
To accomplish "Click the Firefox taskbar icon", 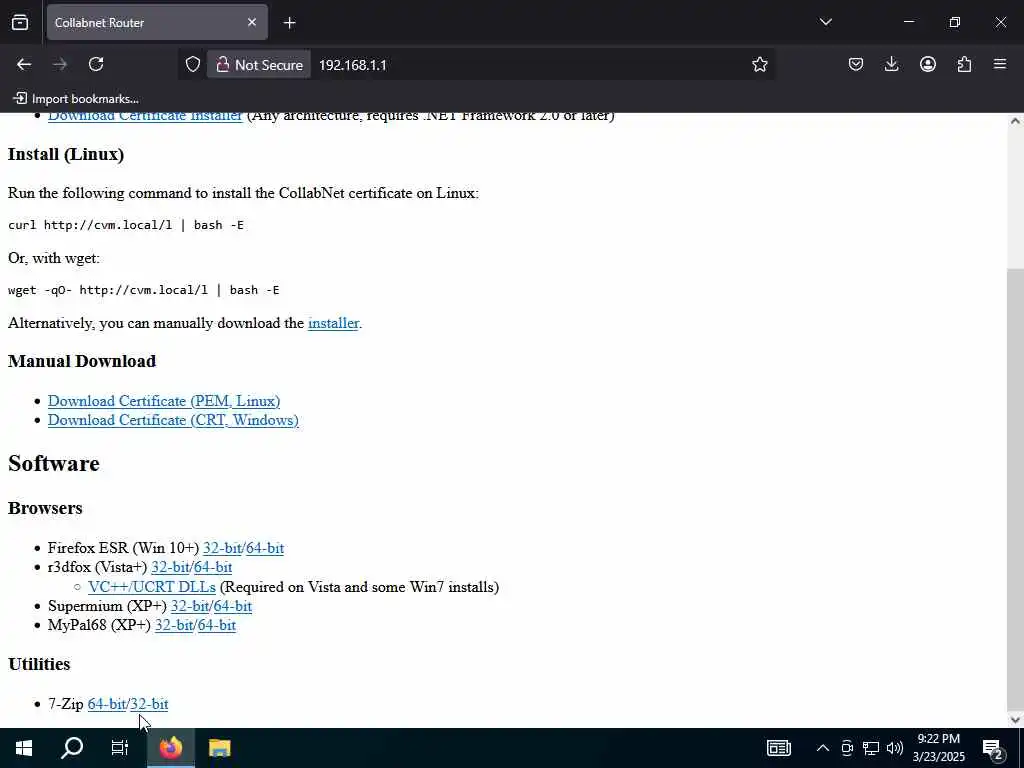I will coord(170,748).
